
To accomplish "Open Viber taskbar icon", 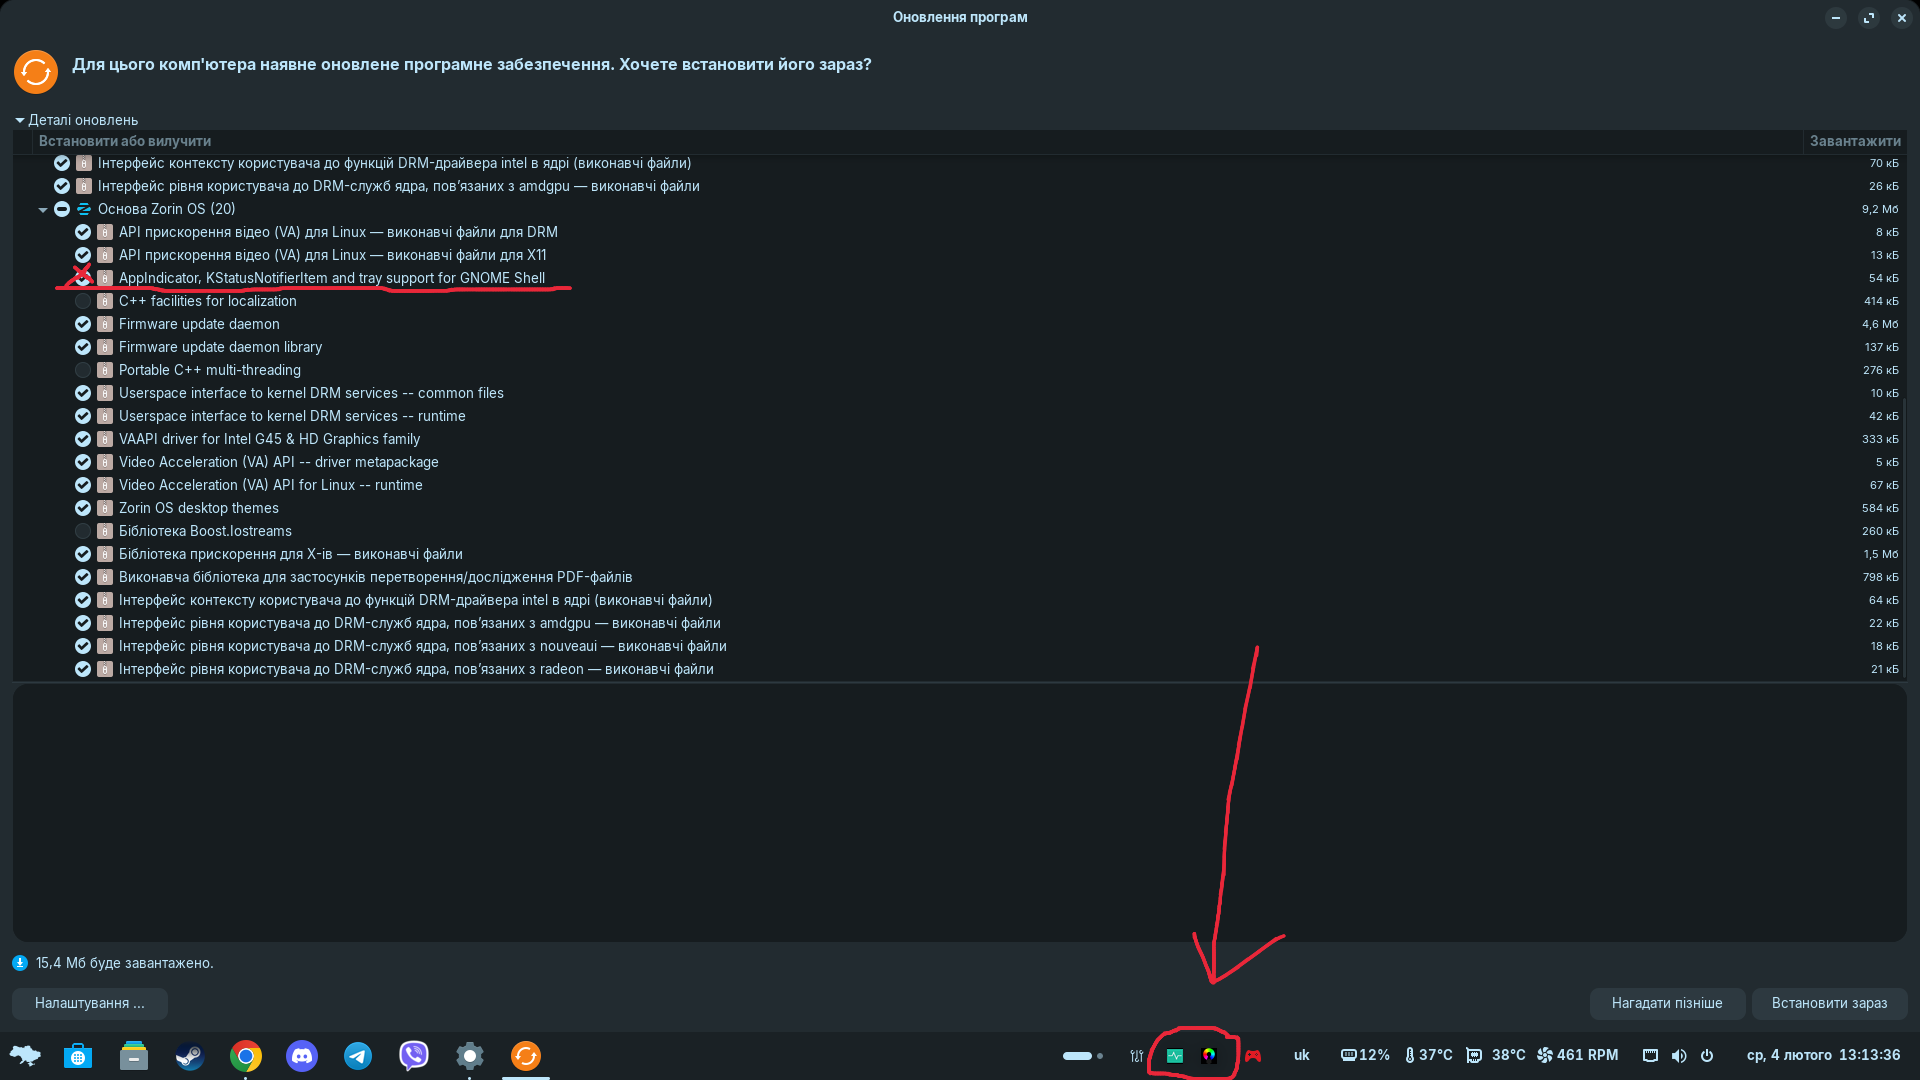I will point(414,1056).
